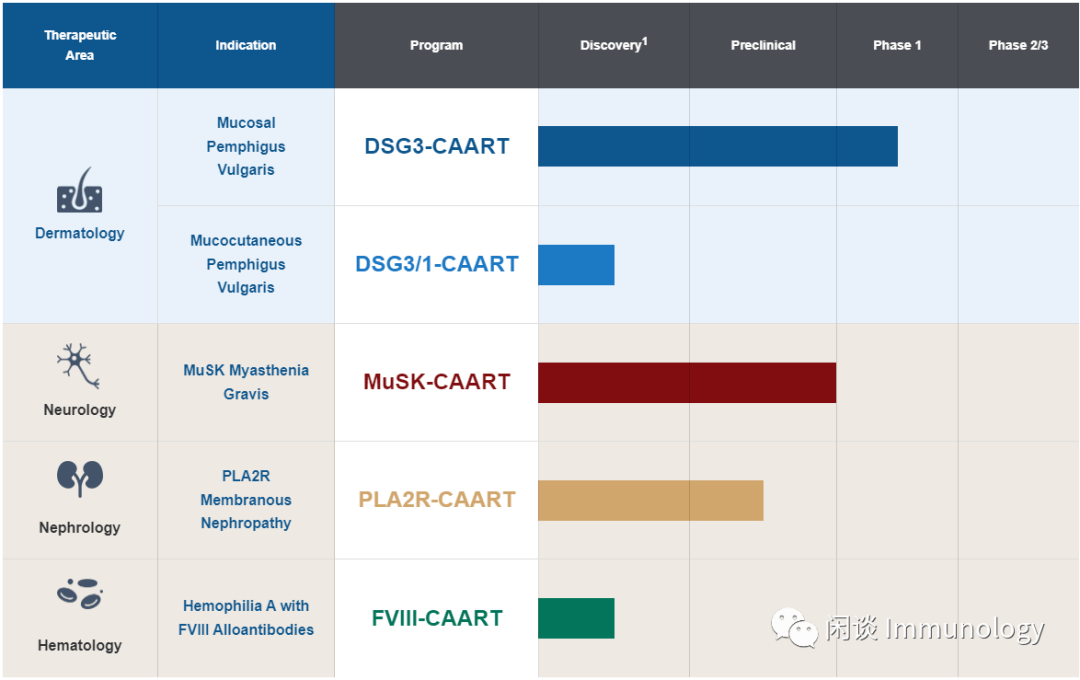Click the Neurology neuron icon
The height and width of the screenshot is (680, 1080).
pyautogui.click(x=78, y=366)
